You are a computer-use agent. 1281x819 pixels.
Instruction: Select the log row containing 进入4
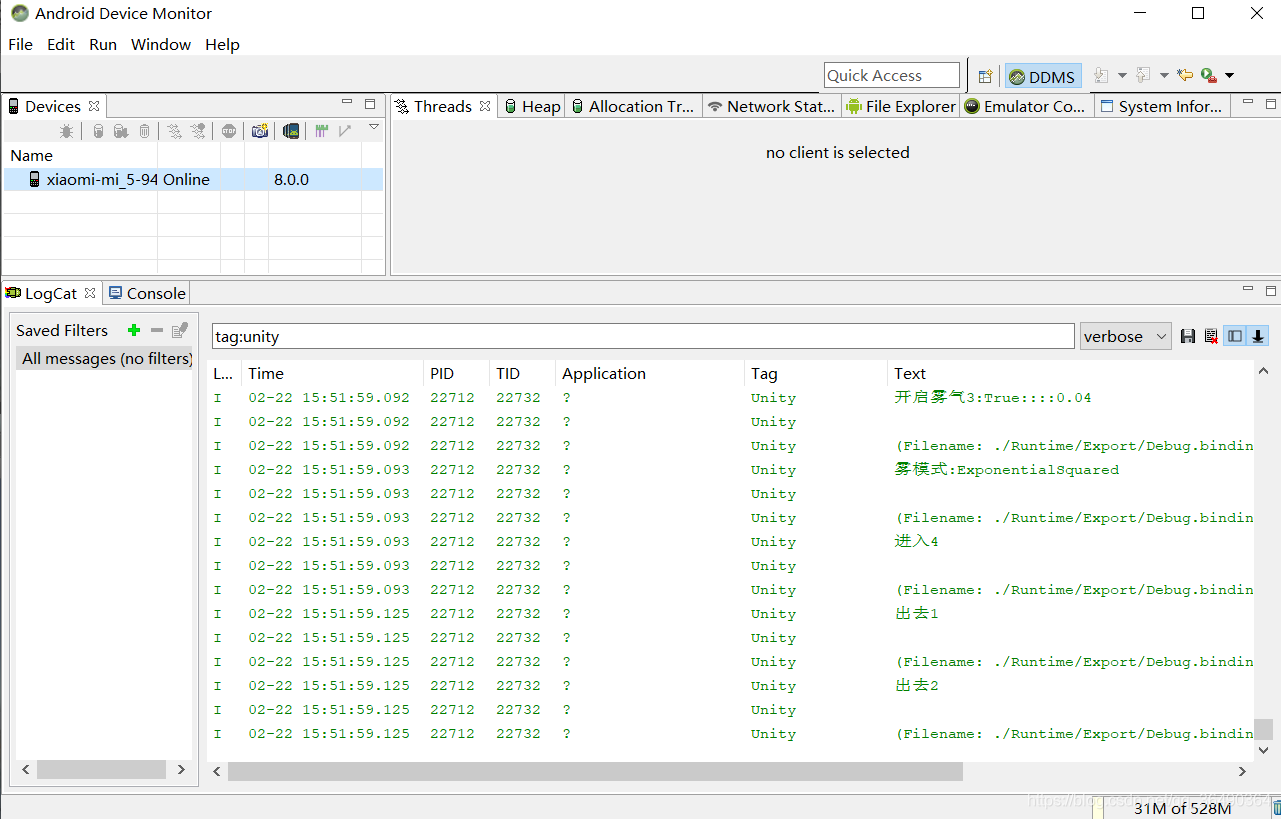(730, 542)
